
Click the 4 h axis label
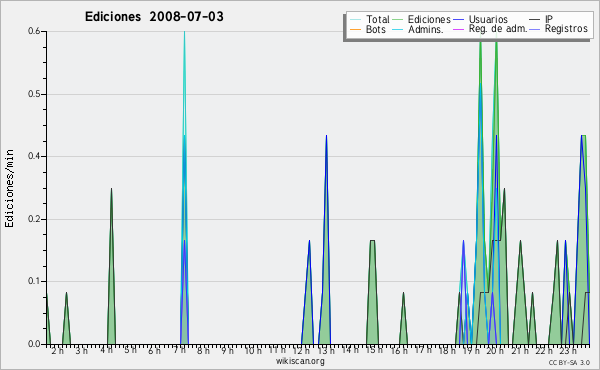[107, 350]
